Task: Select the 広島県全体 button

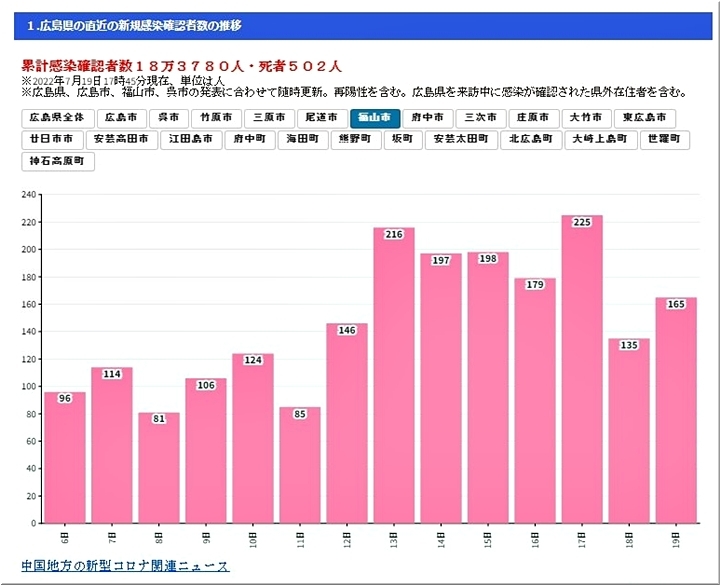Action: tap(57, 118)
